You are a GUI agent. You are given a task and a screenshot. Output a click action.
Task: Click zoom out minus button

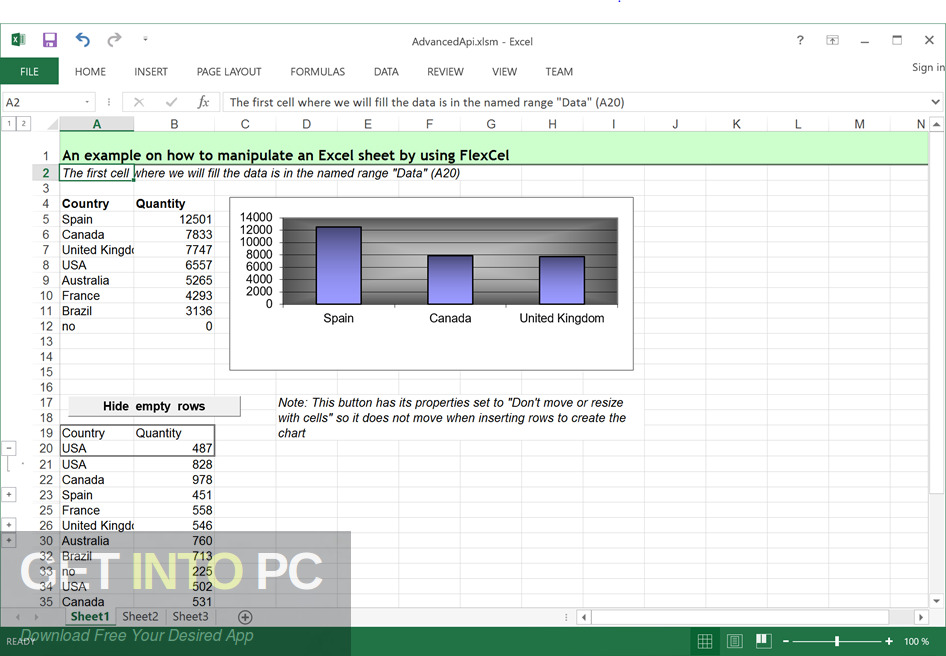[x=786, y=641]
